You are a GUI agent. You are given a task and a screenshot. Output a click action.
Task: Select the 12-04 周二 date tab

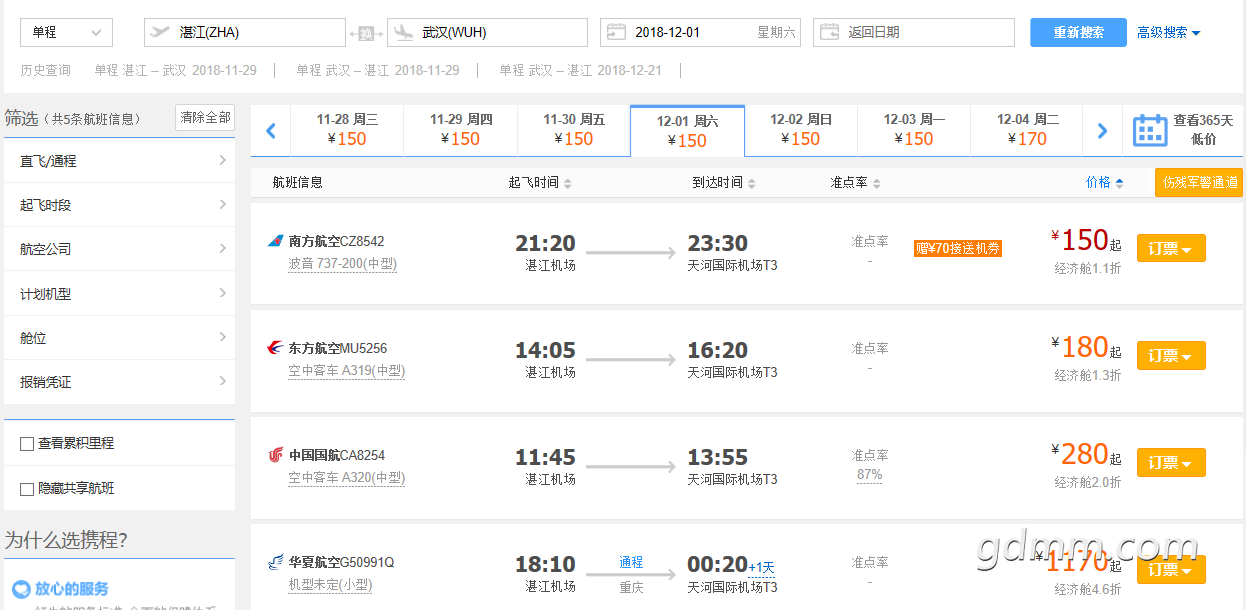click(1027, 130)
